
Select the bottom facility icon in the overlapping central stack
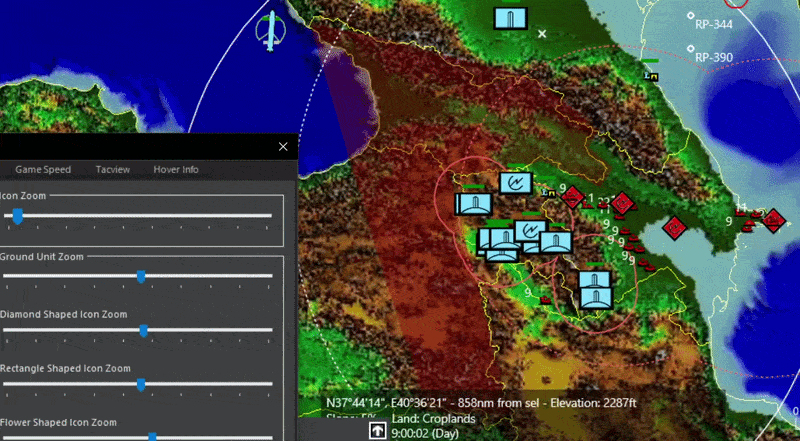503,256
